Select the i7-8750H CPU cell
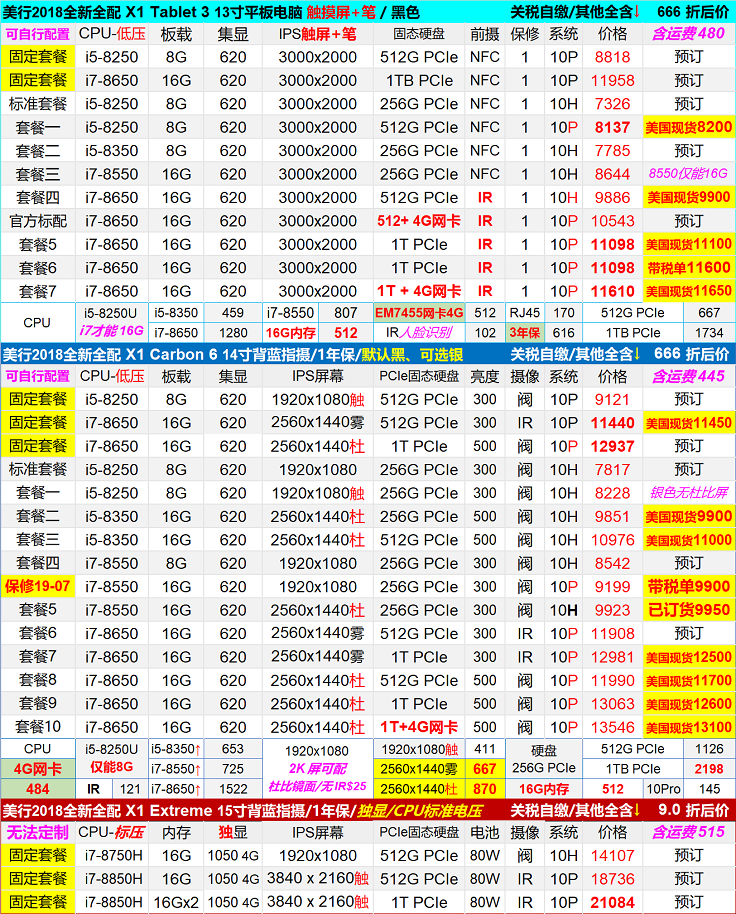This screenshot has height=914, width=736. (111, 856)
